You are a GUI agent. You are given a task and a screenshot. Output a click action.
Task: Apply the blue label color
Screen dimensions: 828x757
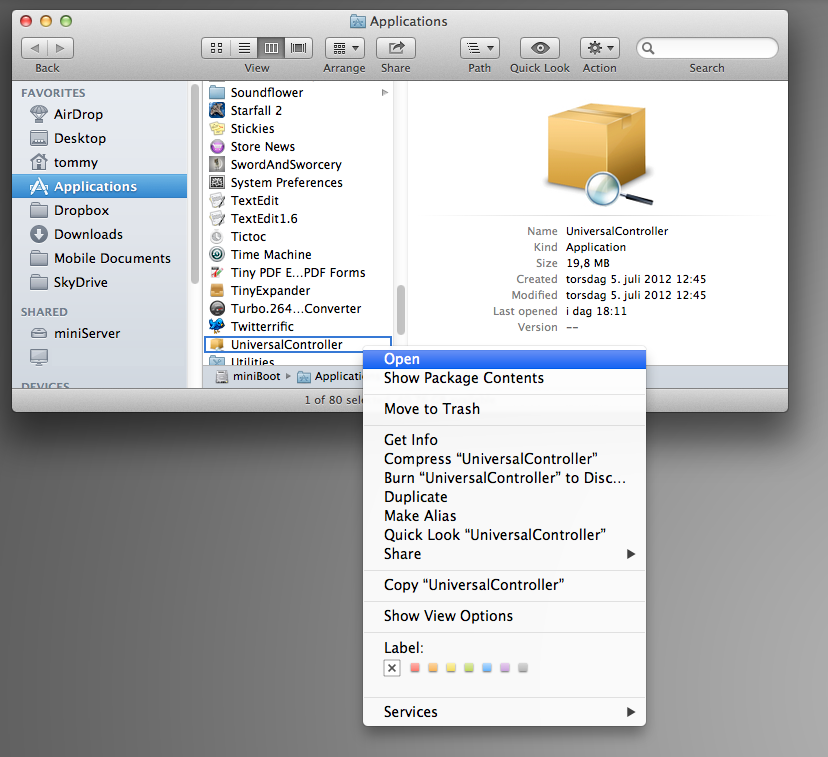coord(487,668)
